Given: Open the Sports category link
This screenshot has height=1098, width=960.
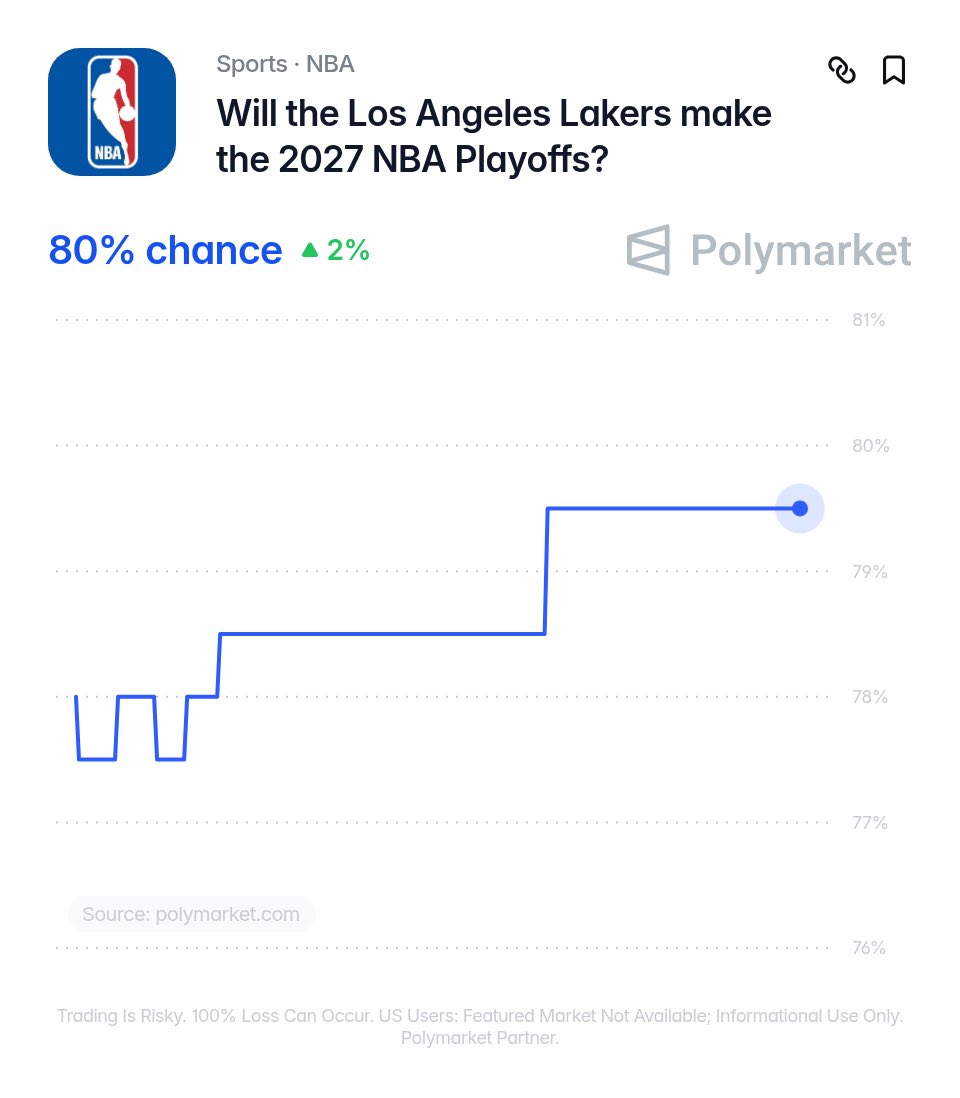Looking at the screenshot, I should (x=252, y=64).
